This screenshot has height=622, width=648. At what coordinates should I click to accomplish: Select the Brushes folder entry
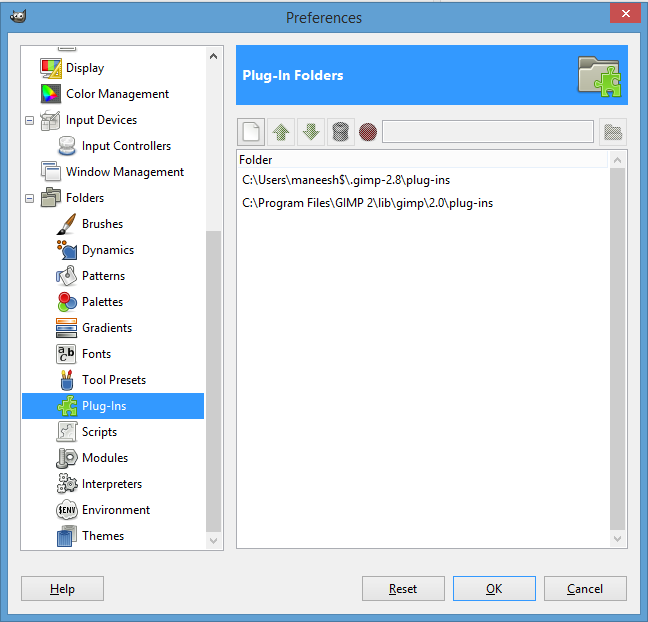(x=102, y=224)
